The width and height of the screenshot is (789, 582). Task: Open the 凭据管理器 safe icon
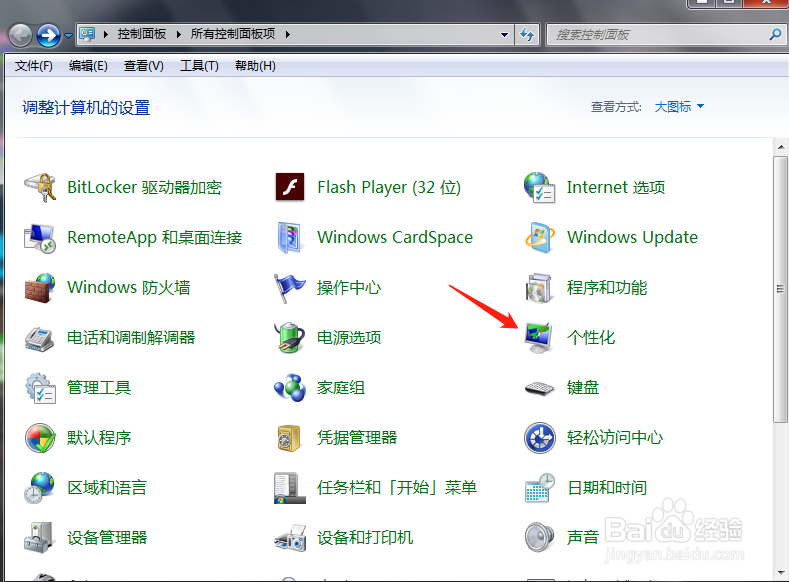point(289,438)
